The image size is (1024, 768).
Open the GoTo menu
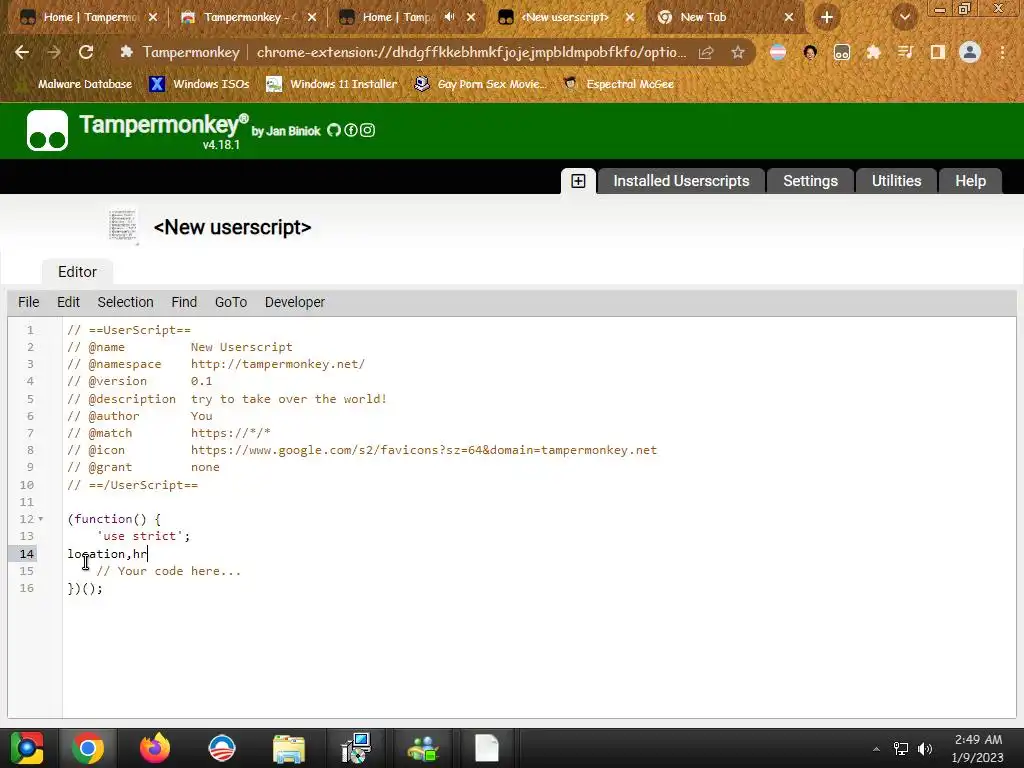(x=231, y=302)
